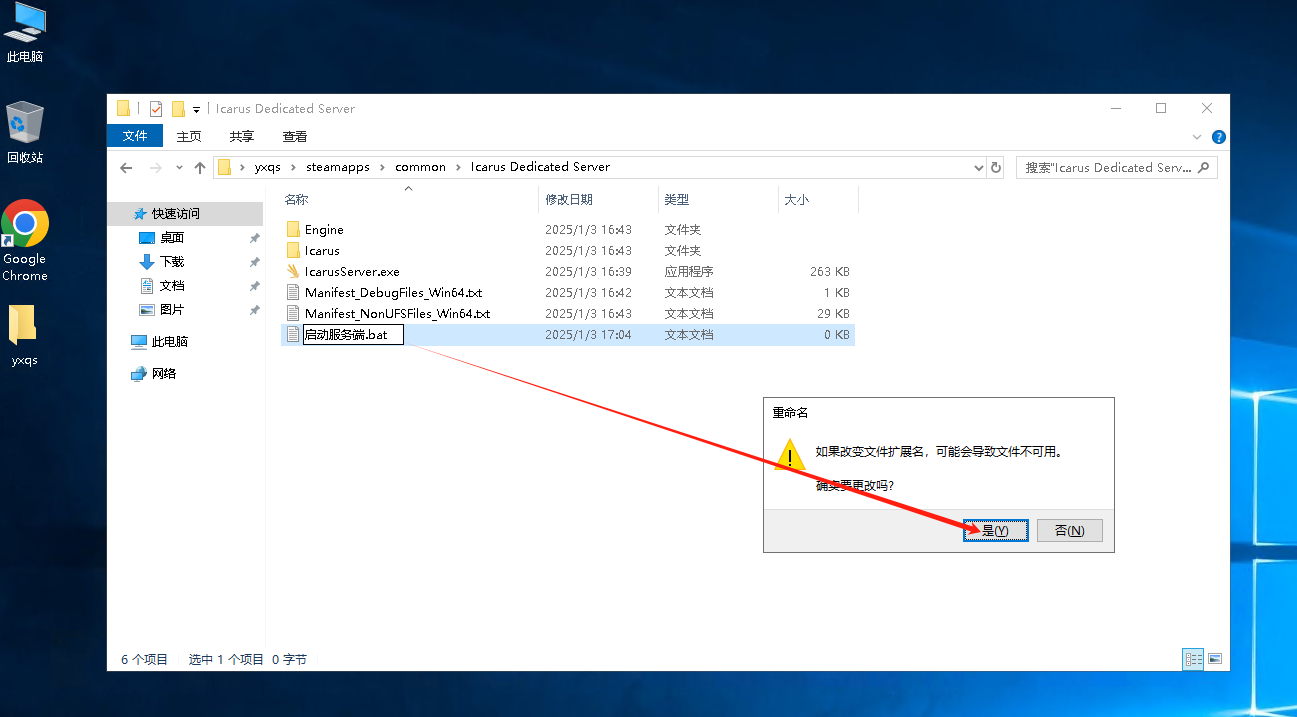Refresh the current folder view

click(x=996, y=167)
